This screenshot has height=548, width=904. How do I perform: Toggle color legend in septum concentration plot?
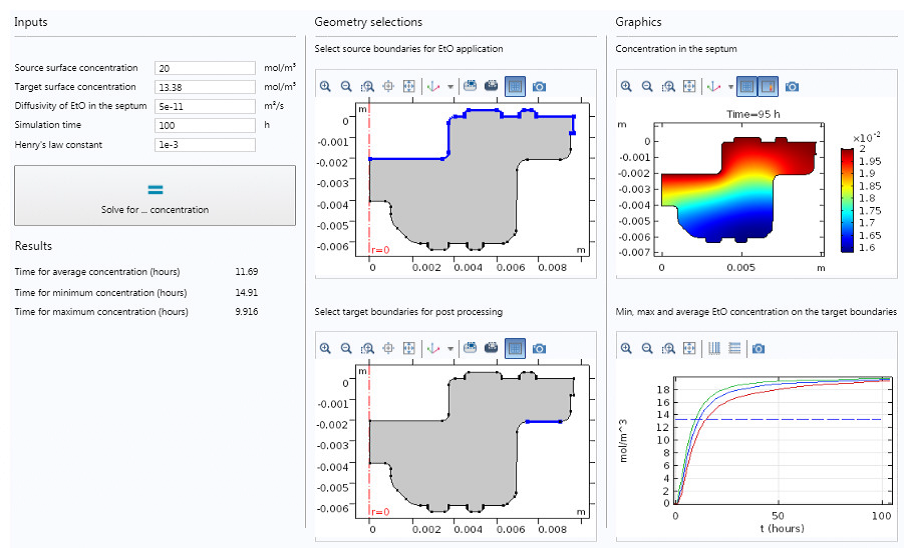pyautogui.click(x=767, y=87)
